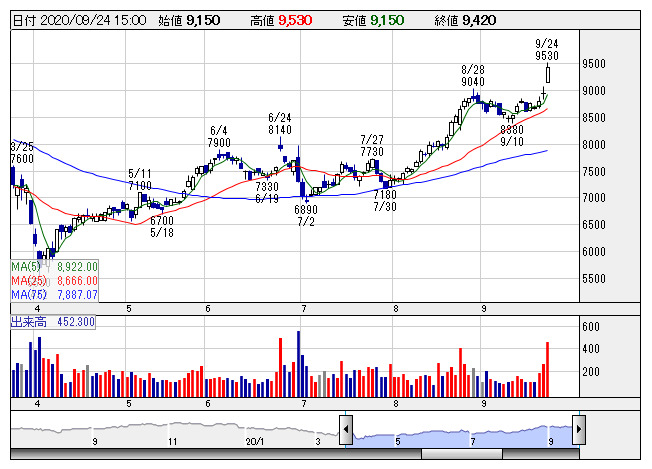
Task: Click the 8380 9/10 low label
Action: [512, 136]
